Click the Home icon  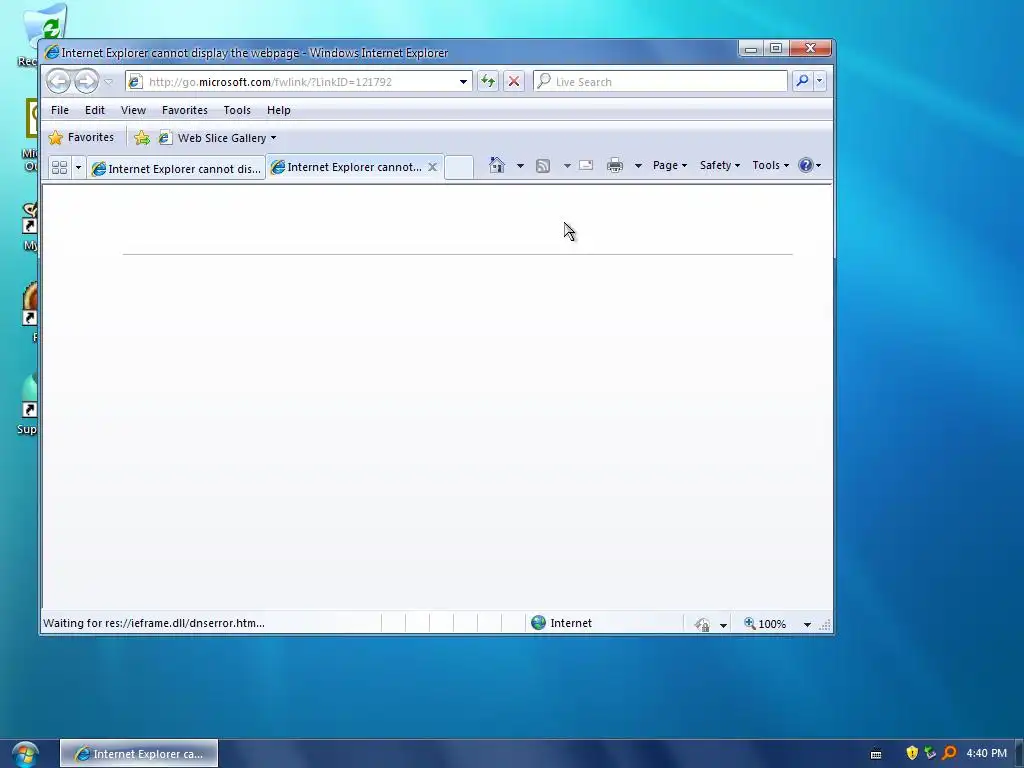click(x=497, y=165)
